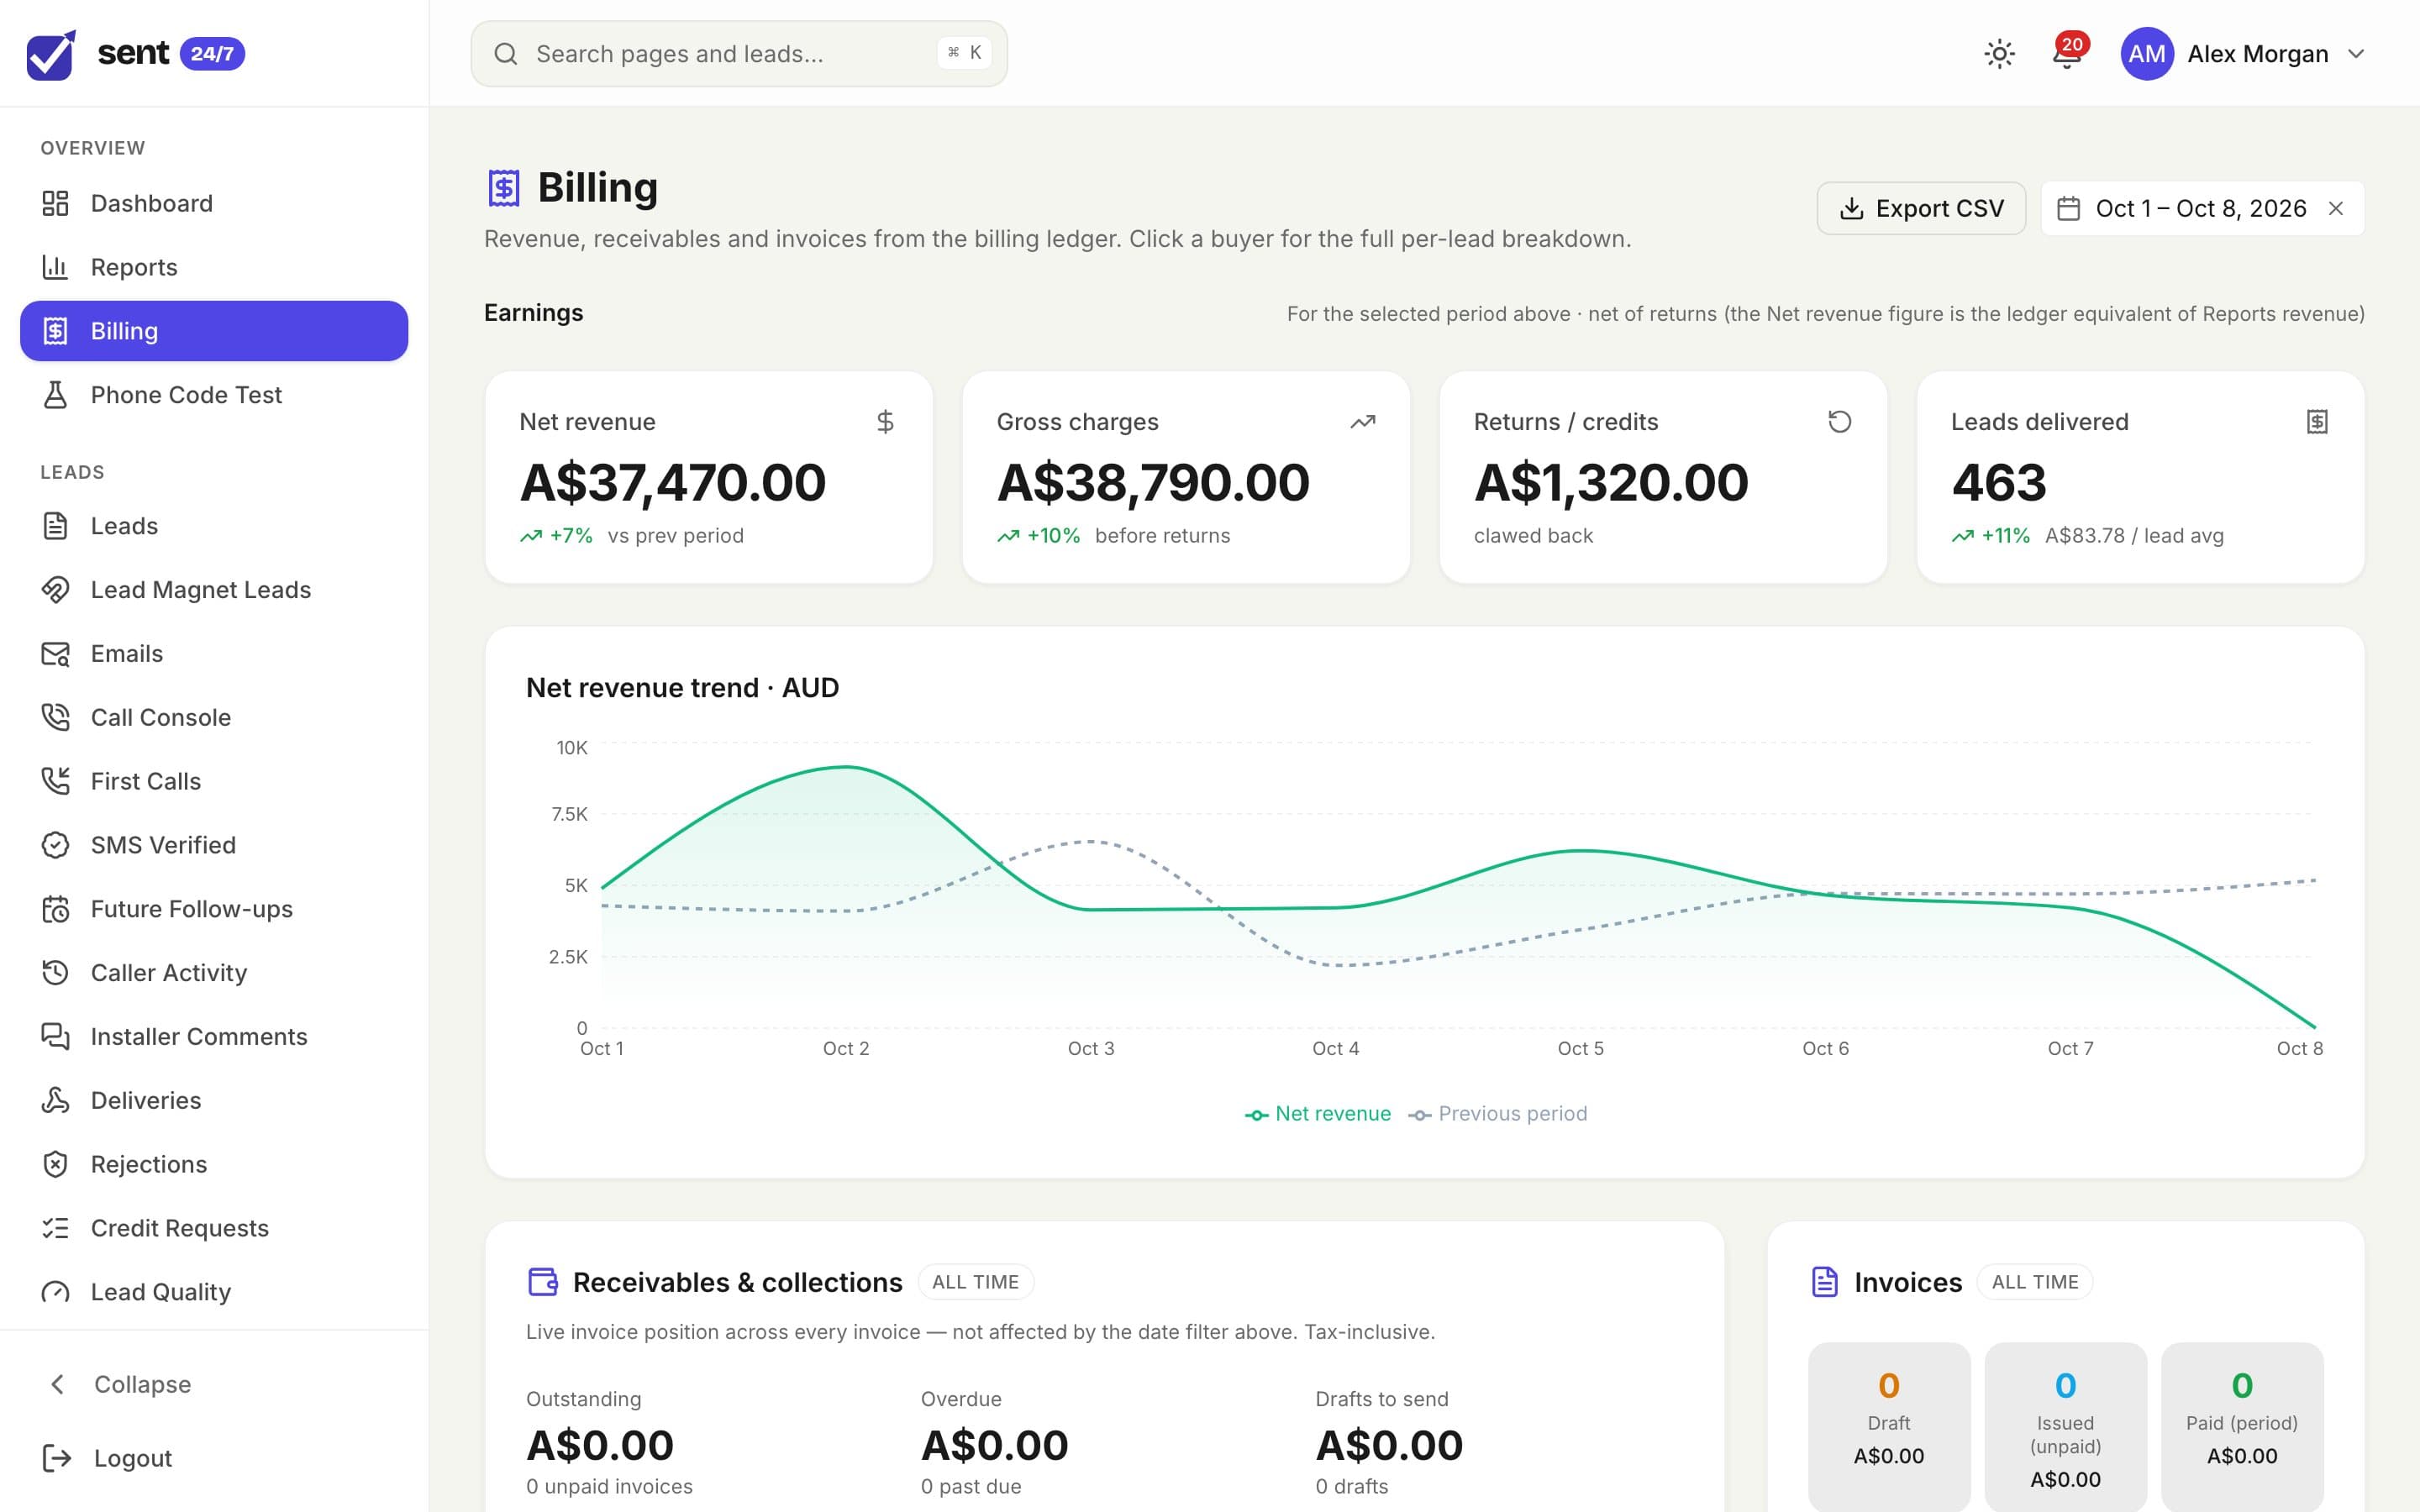The height and width of the screenshot is (1512, 2420).
Task: Open Dashboard in the sidebar
Action: click(x=214, y=203)
